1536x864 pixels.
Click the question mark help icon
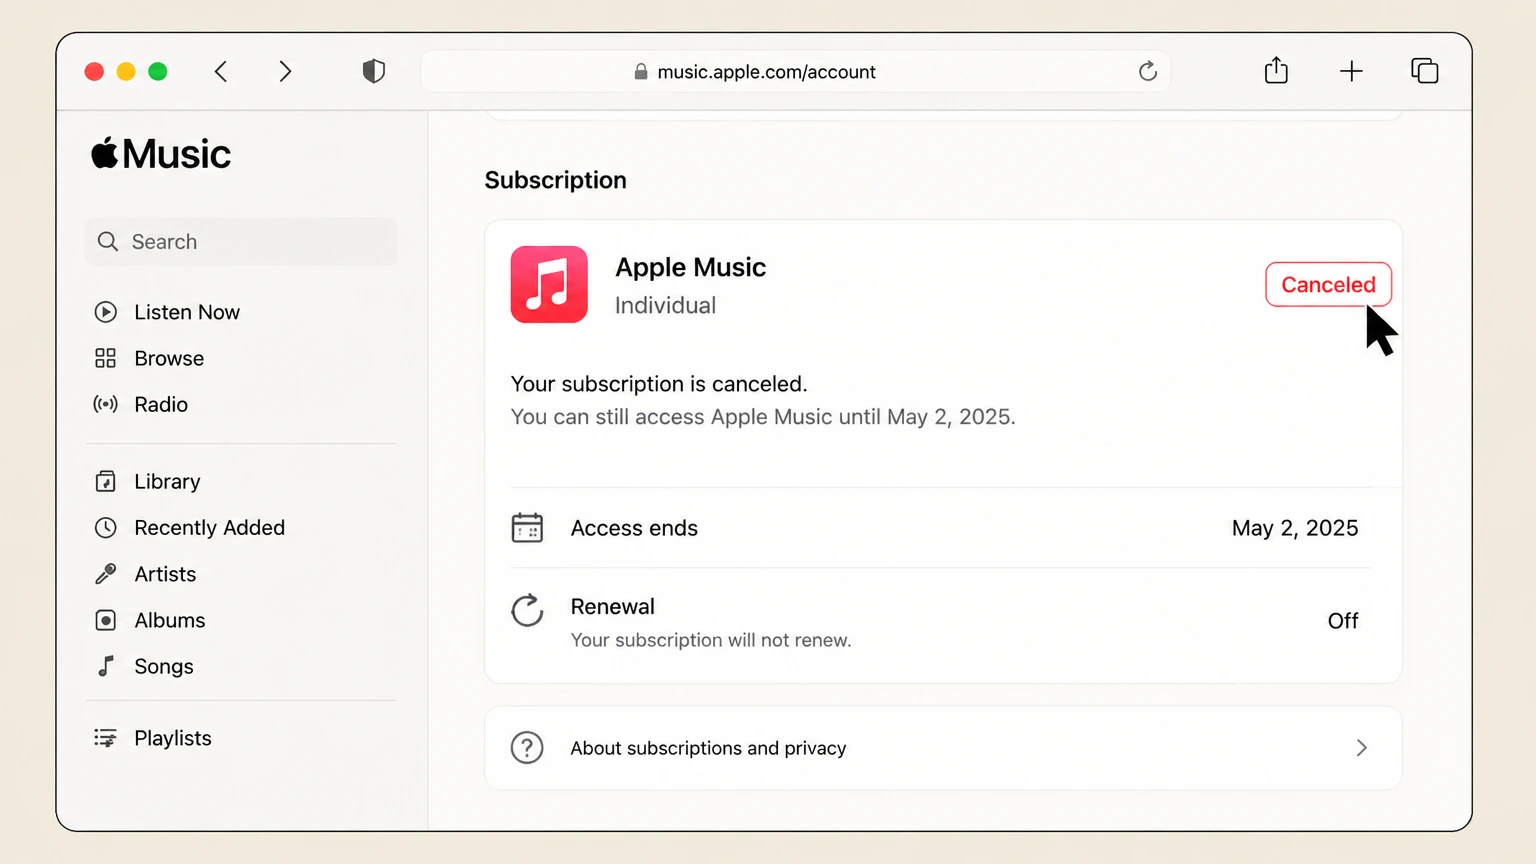click(527, 748)
